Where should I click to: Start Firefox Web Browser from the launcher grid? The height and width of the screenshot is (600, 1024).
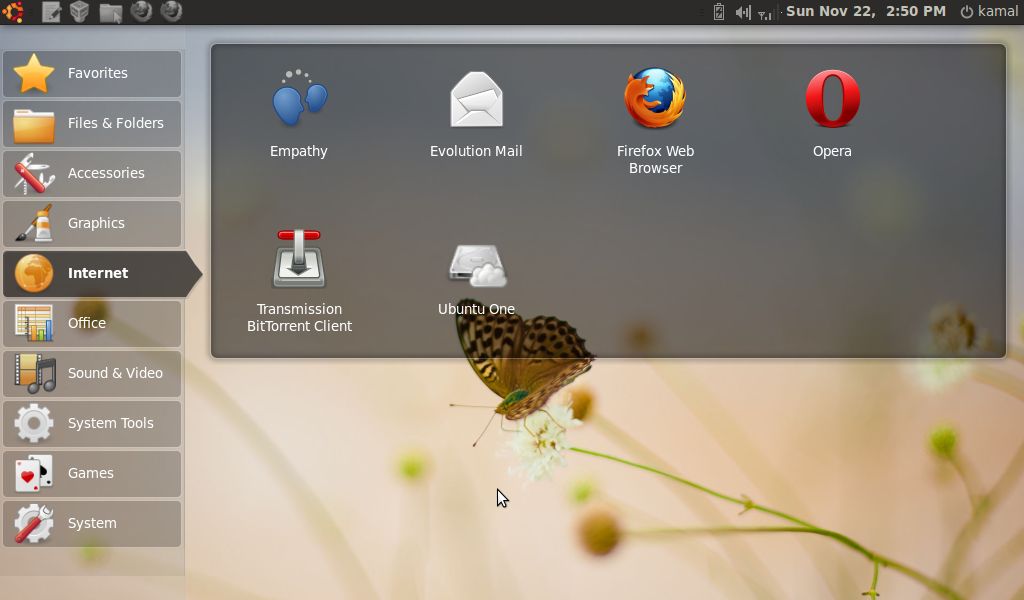tap(655, 121)
